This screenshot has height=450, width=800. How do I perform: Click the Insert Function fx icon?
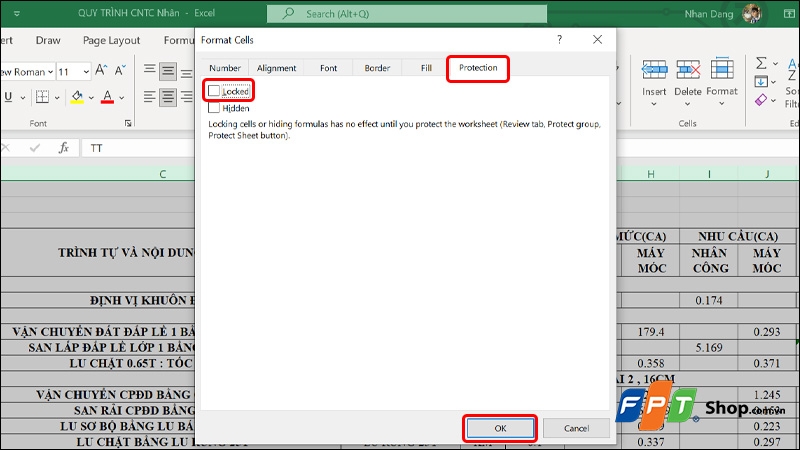point(64,148)
